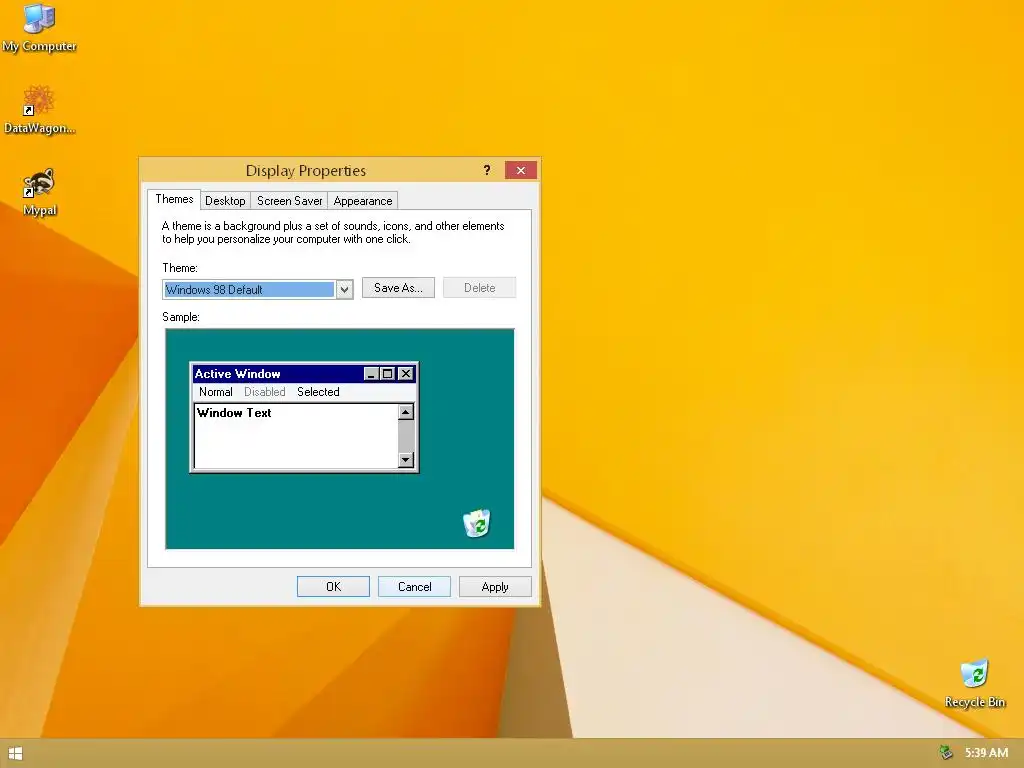The height and width of the screenshot is (768, 1024).
Task: Click the sample window close X
Action: [x=406, y=374]
